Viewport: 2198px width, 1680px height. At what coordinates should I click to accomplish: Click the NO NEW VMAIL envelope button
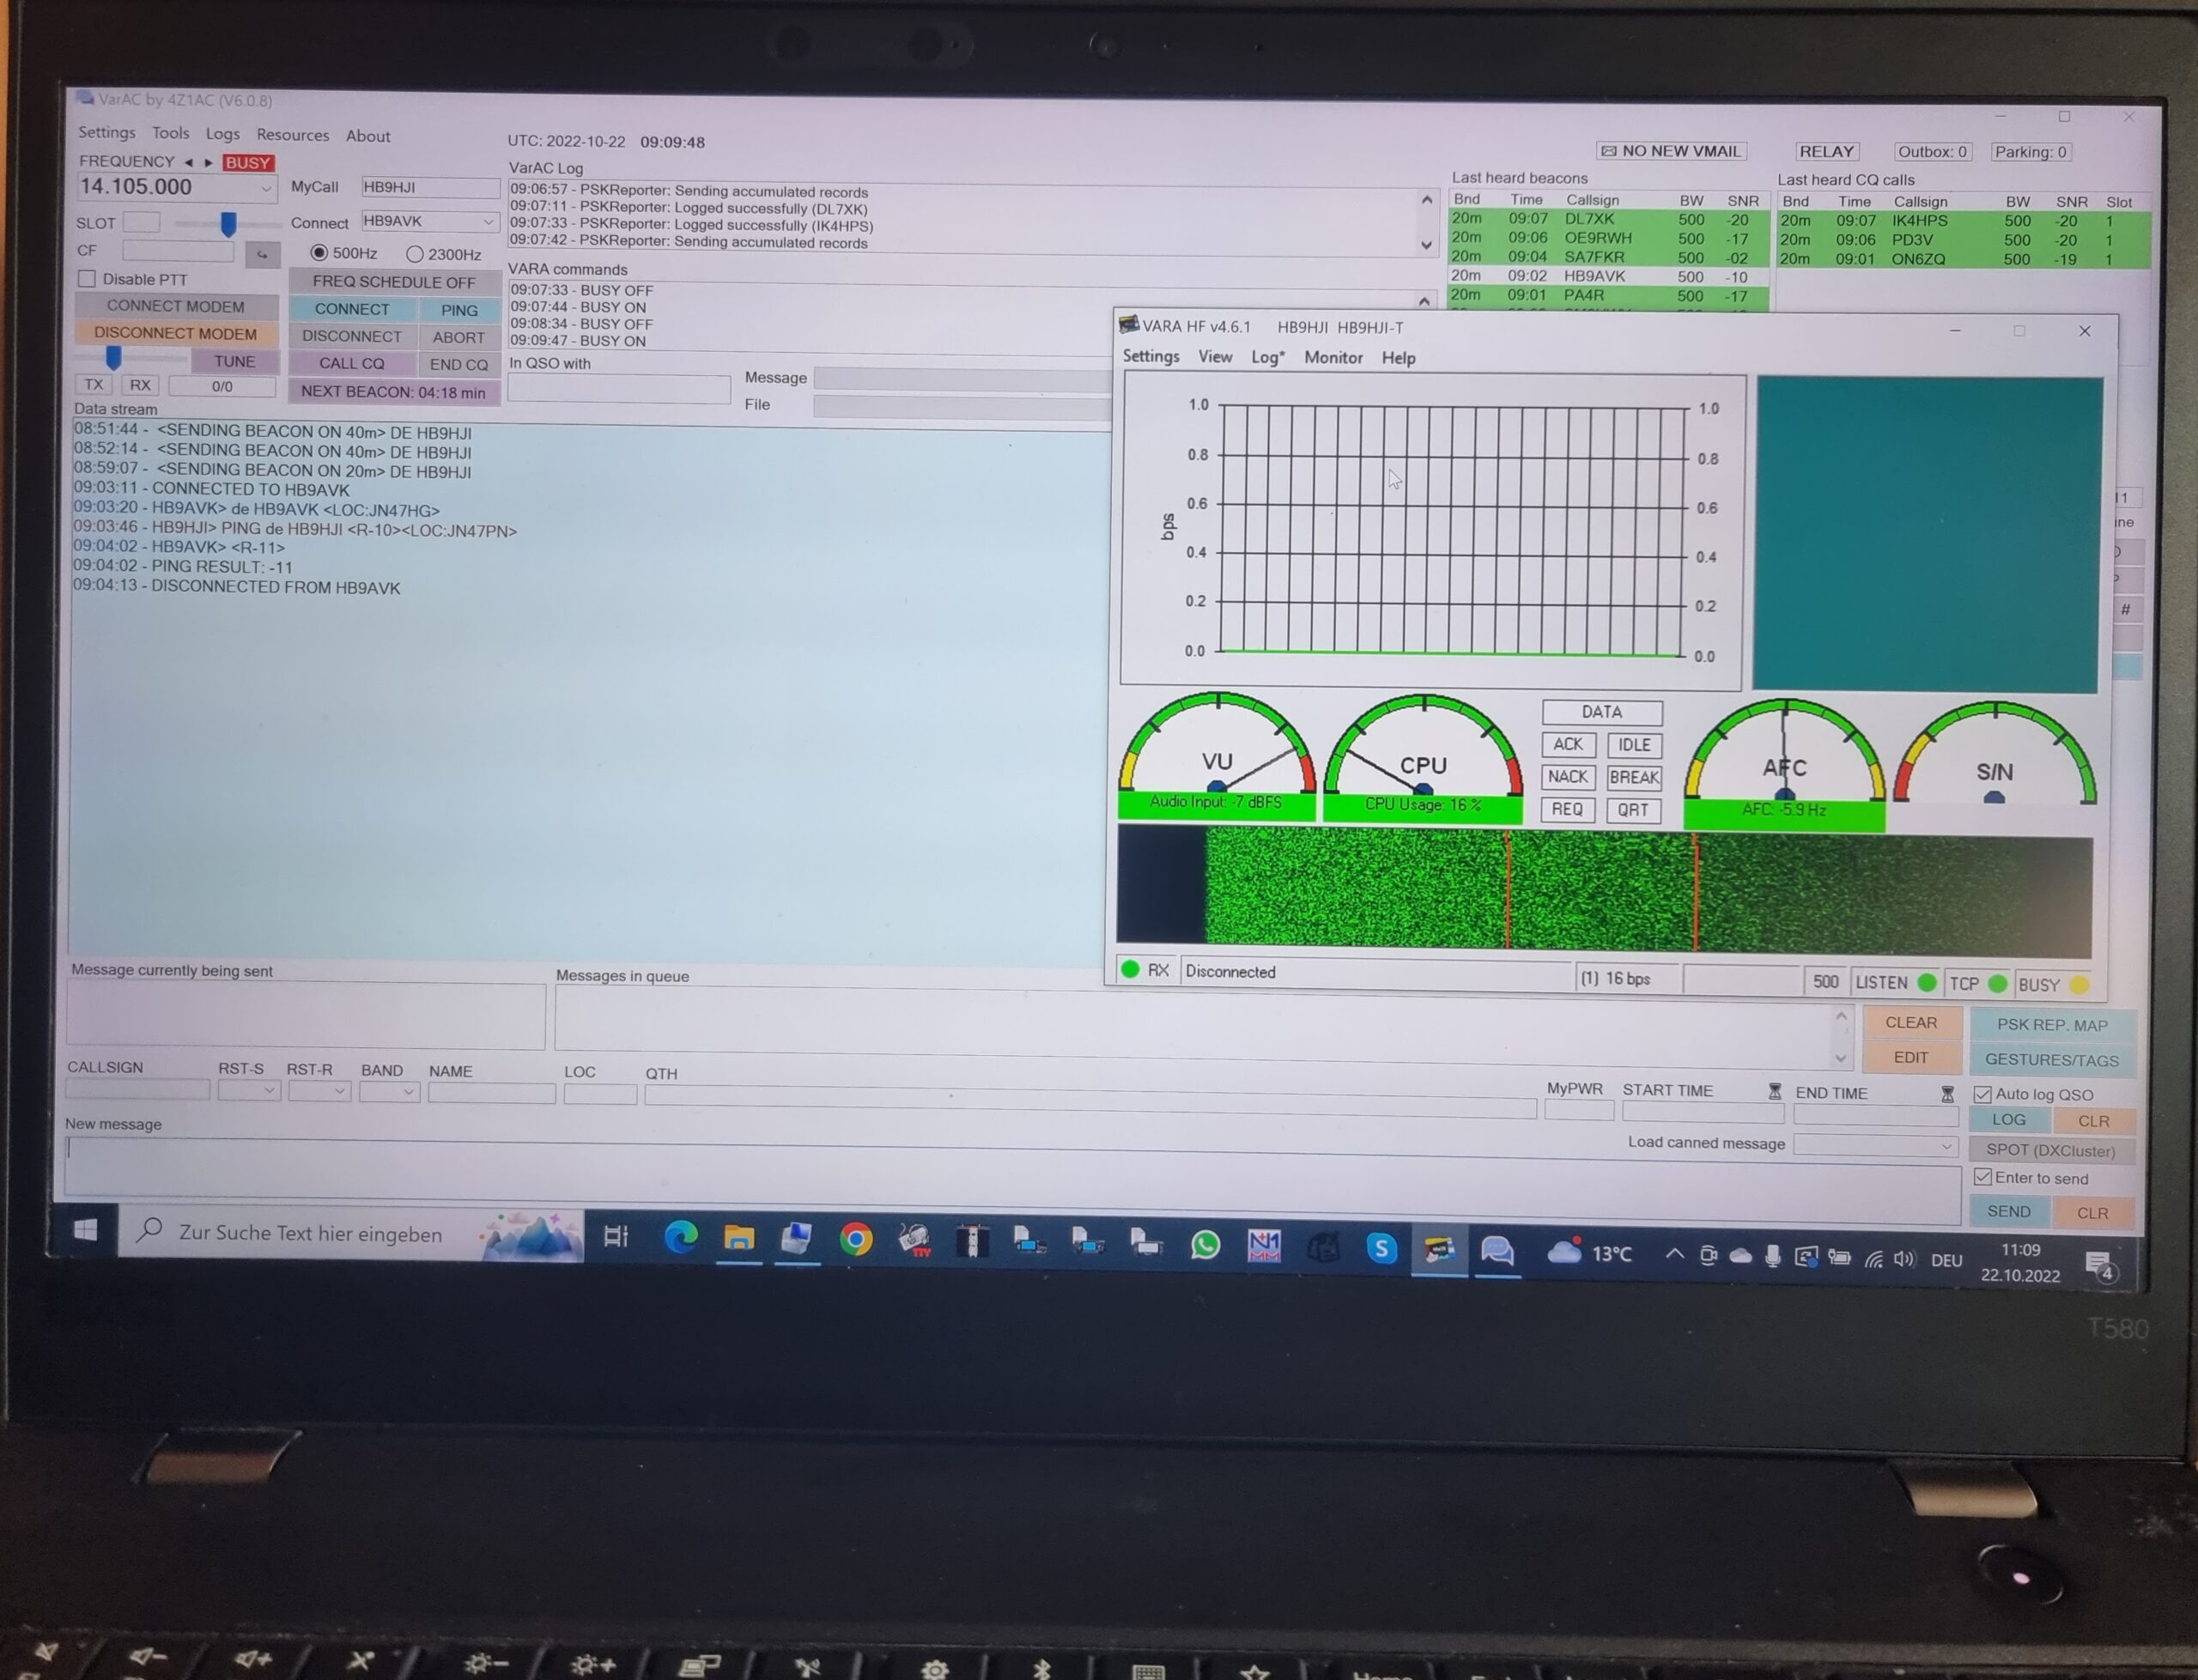1671,151
